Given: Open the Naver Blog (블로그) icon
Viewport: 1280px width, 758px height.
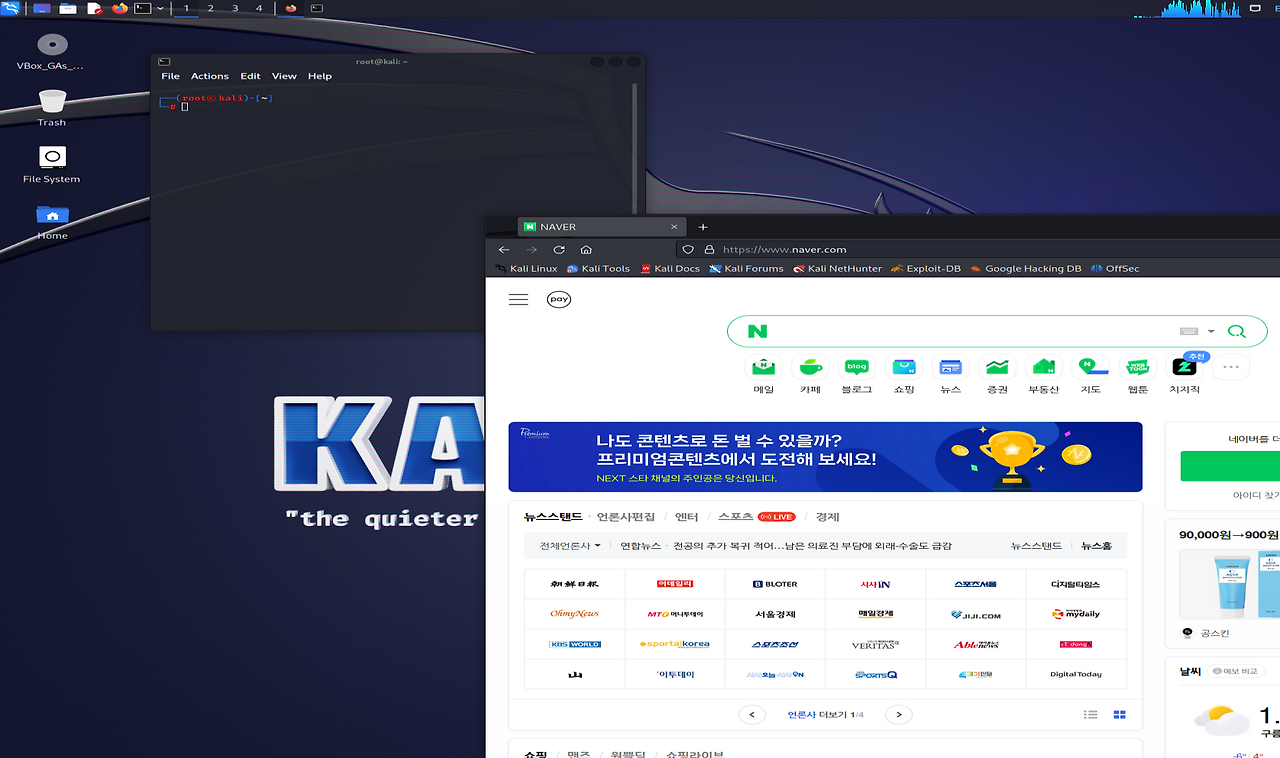Looking at the screenshot, I should click(x=856, y=367).
